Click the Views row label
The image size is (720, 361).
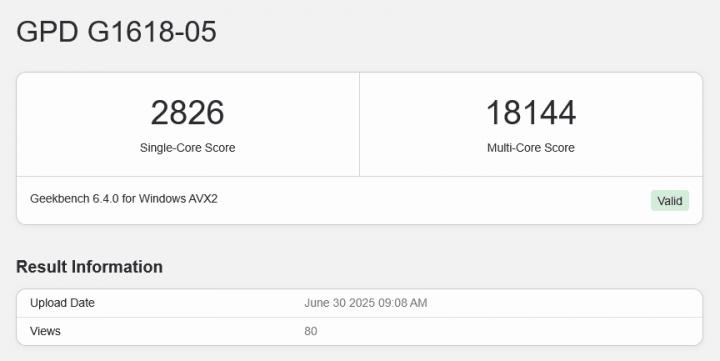[x=45, y=331]
